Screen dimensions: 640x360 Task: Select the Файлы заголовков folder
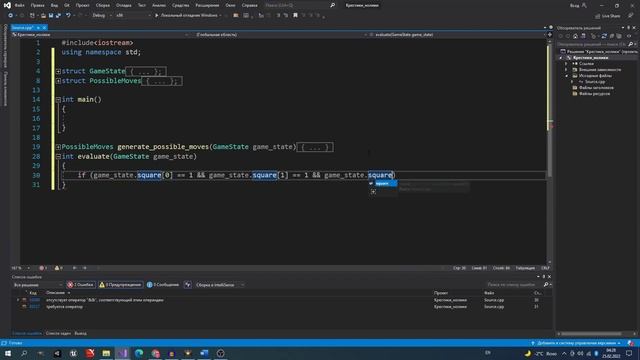593,88
